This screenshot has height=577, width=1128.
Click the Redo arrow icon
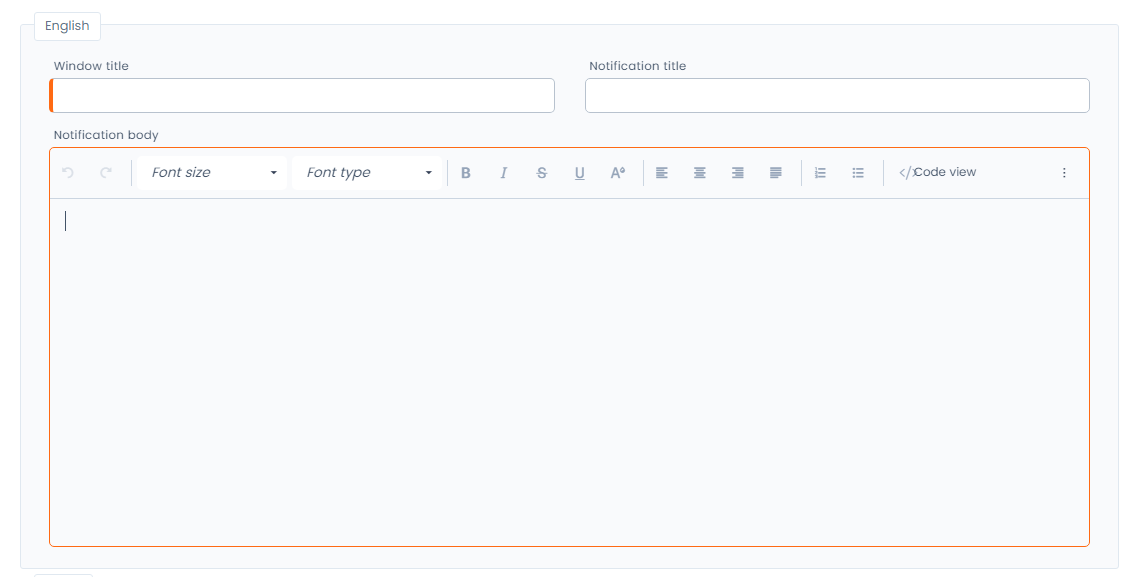pyautogui.click(x=106, y=173)
